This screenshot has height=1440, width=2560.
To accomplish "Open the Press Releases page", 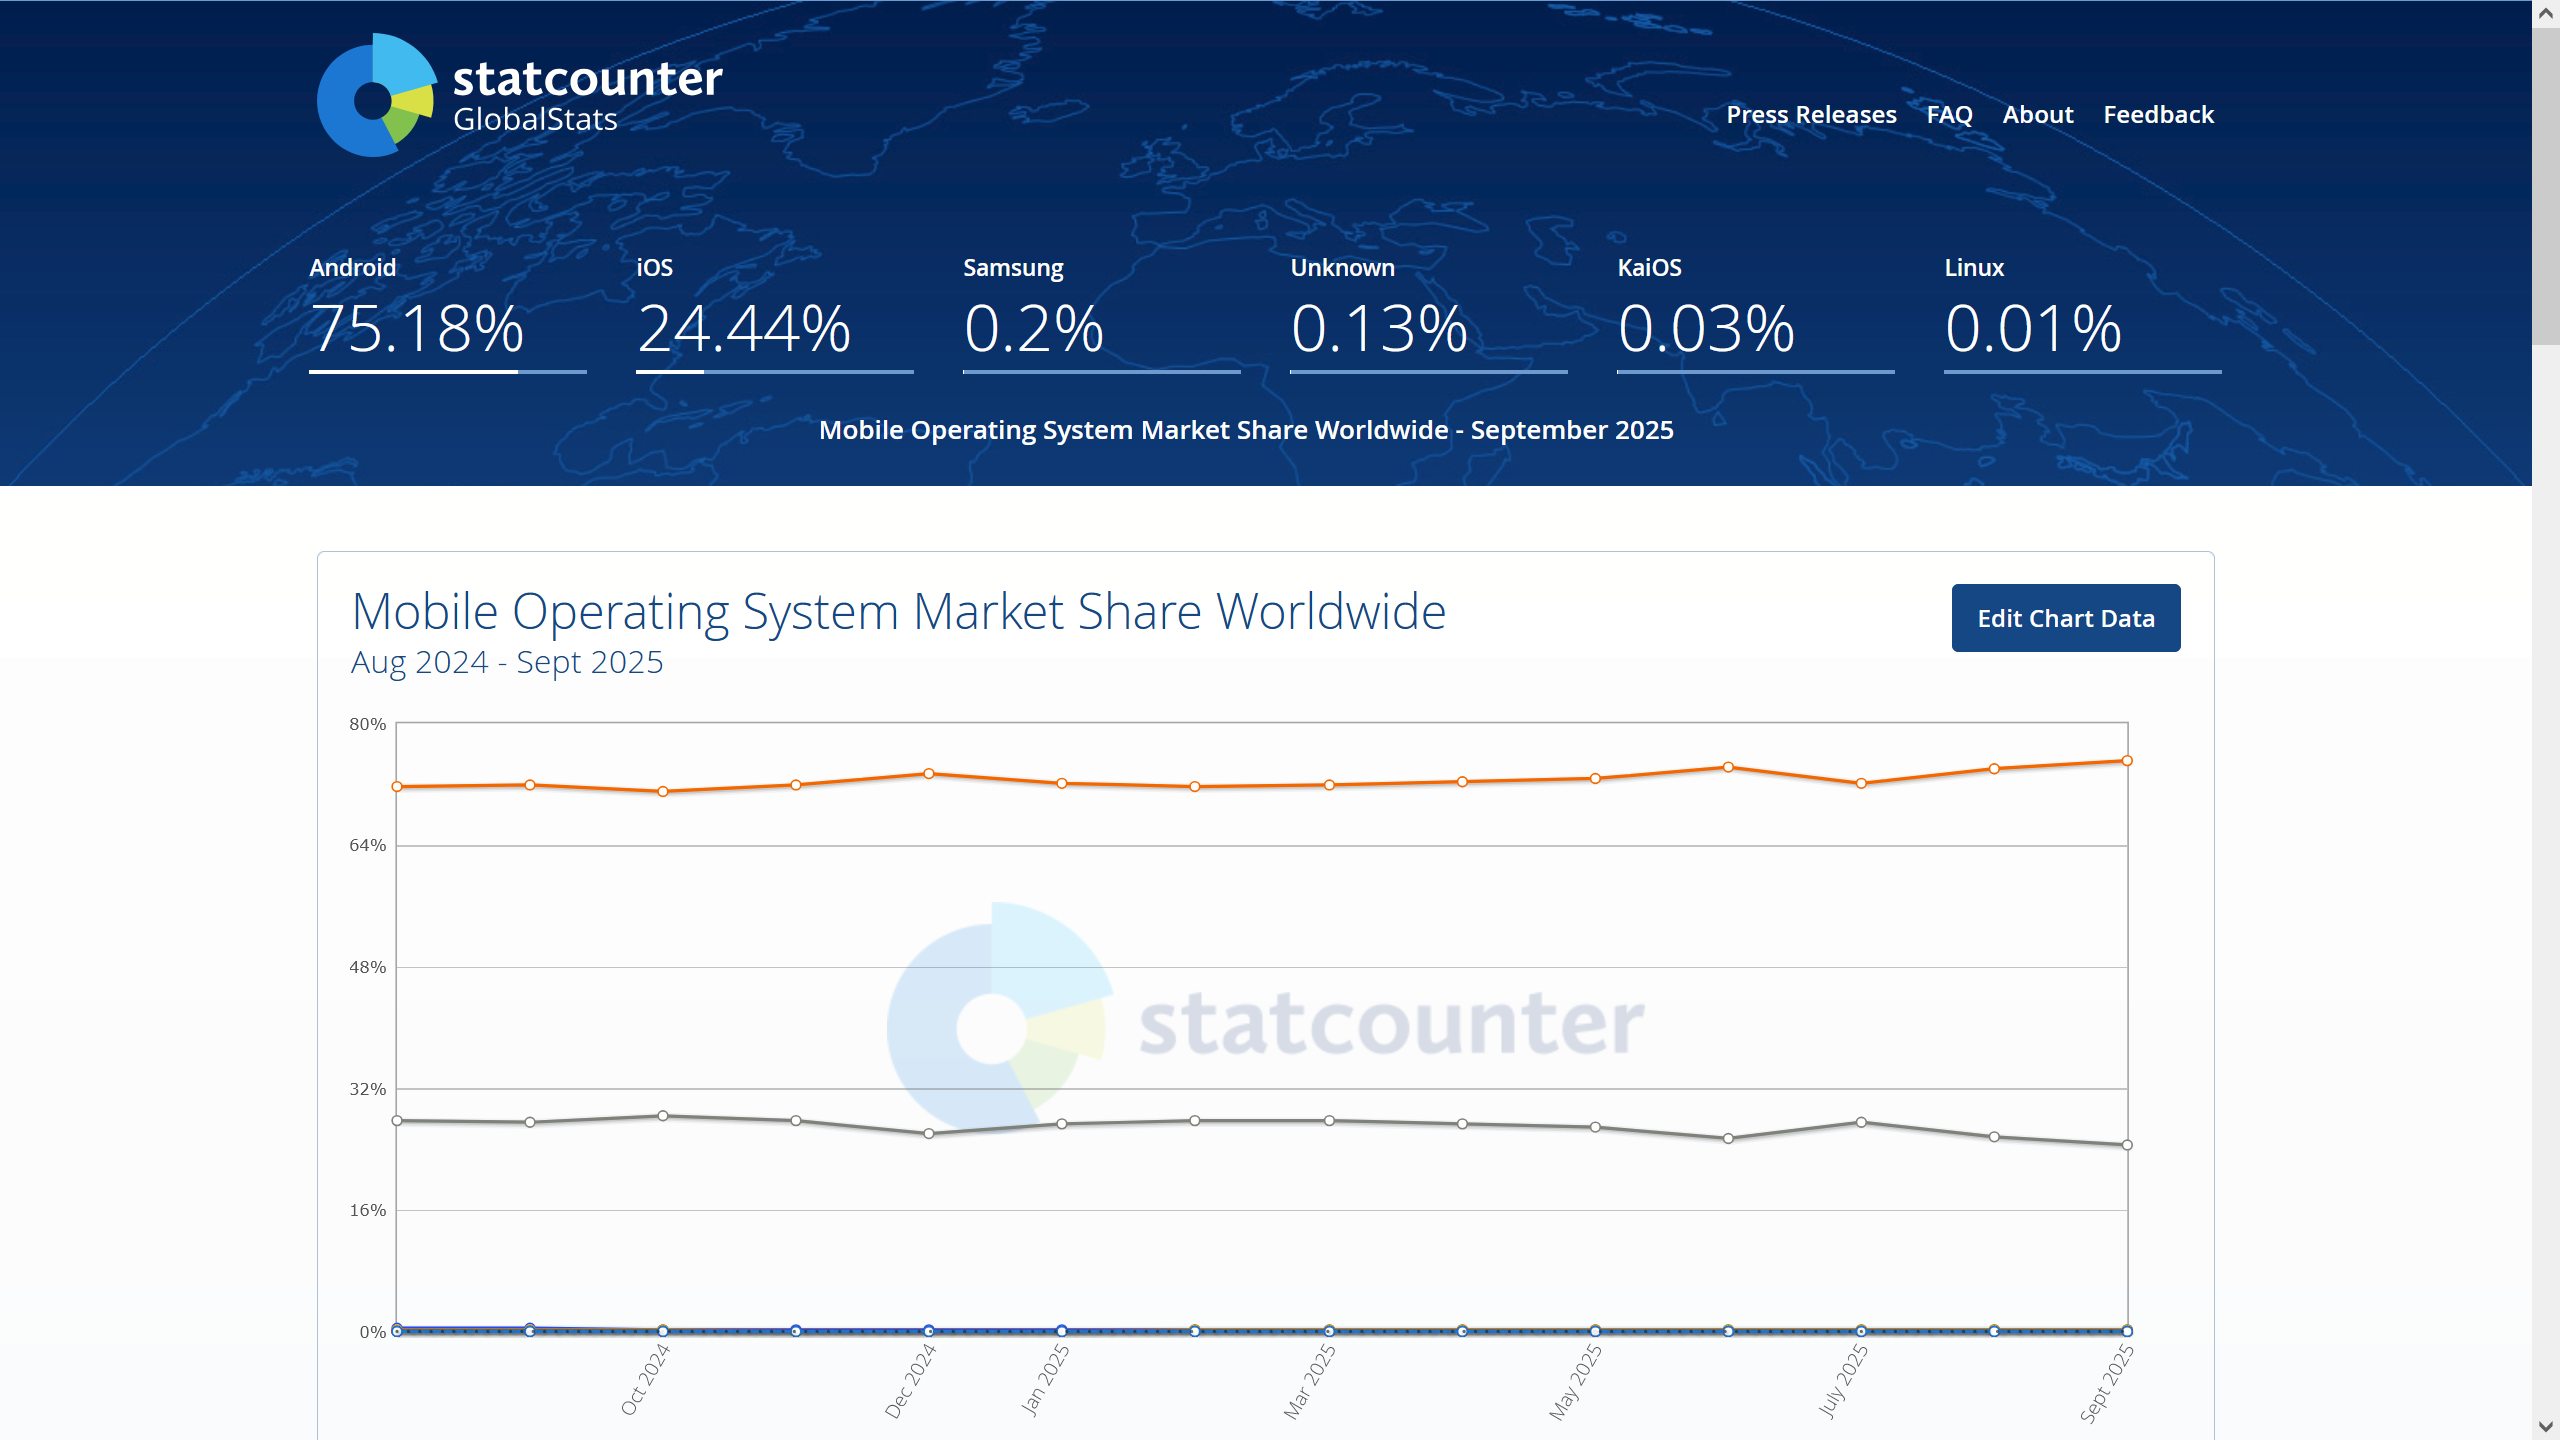I will click(x=1811, y=115).
